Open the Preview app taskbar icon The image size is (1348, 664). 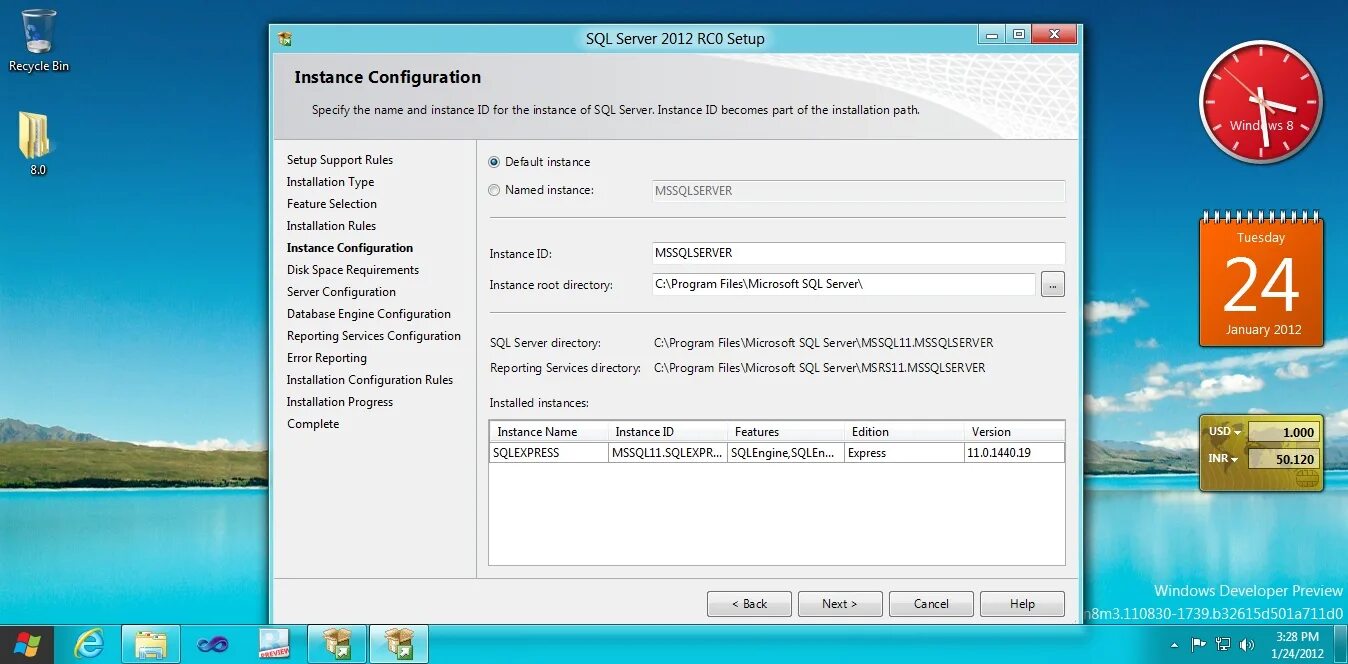[274, 644]
